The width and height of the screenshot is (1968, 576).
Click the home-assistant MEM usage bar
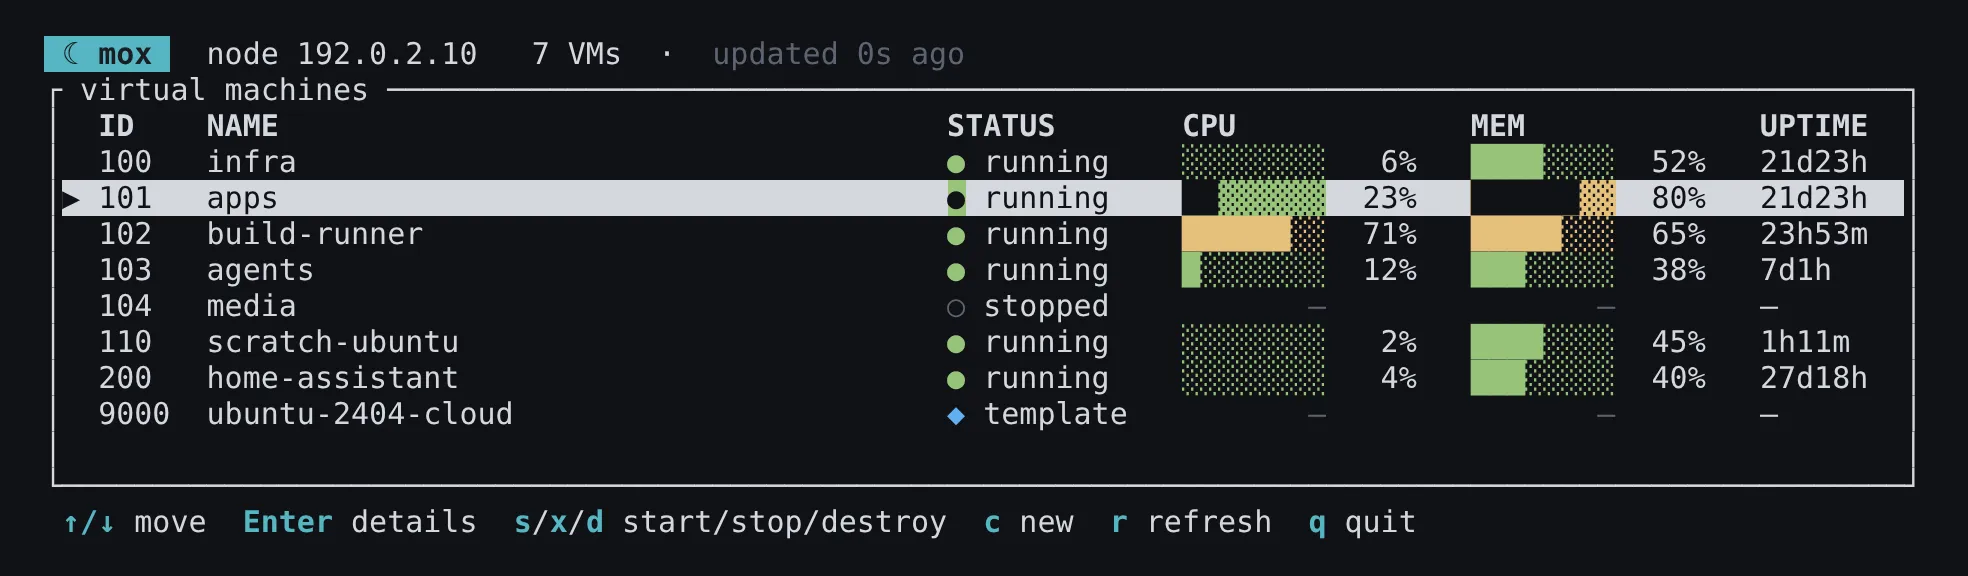coord(1542,378)
